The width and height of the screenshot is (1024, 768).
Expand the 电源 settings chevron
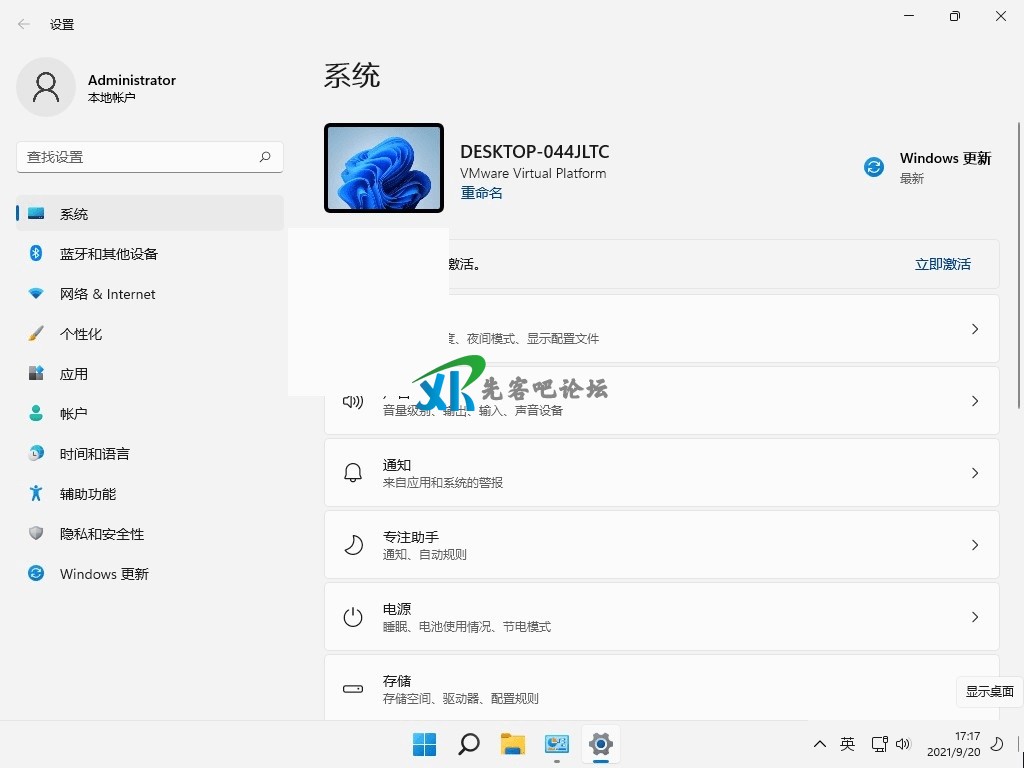pos(975,617)
